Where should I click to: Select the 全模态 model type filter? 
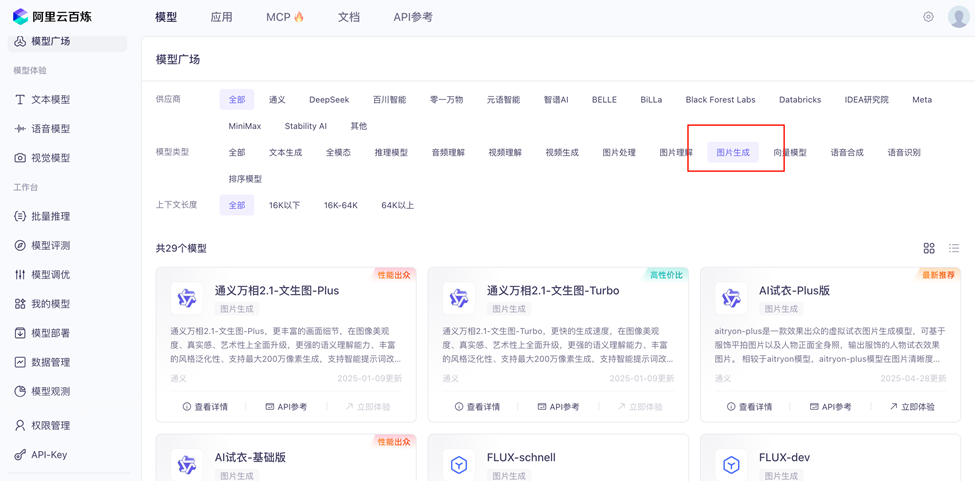pos(338,152)
